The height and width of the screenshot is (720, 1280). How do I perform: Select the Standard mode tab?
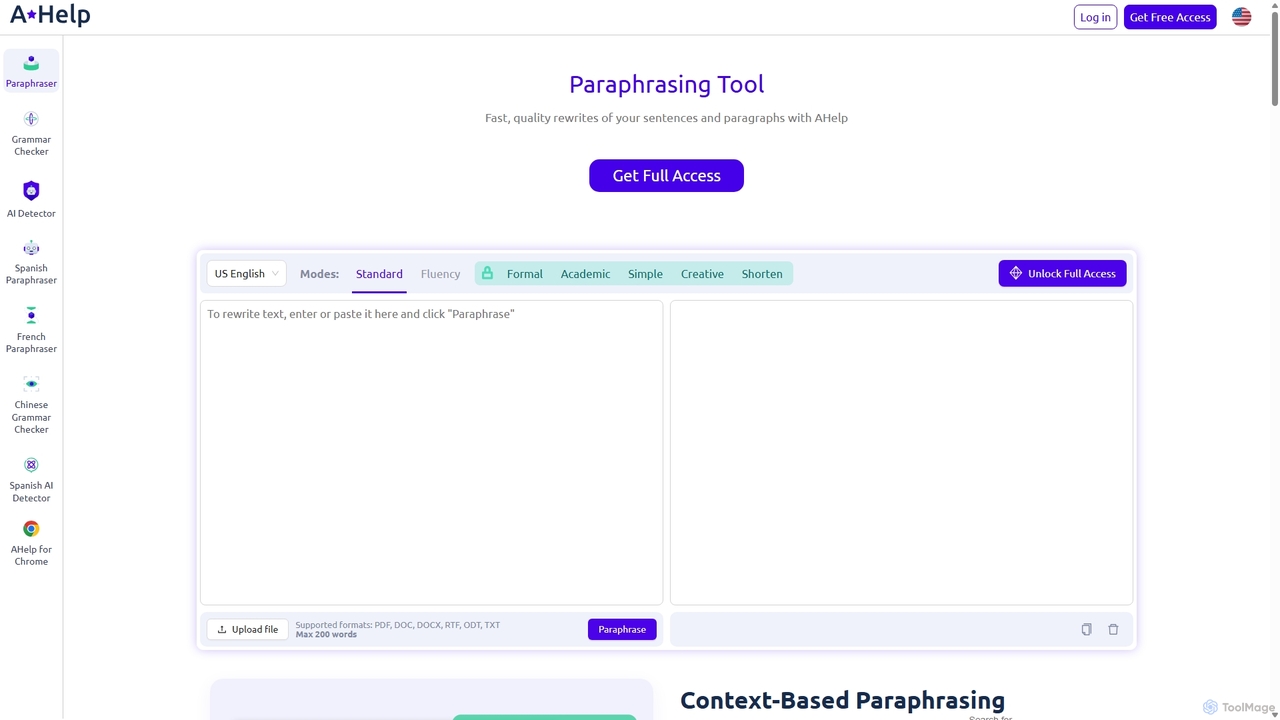[x=379, y=274]
